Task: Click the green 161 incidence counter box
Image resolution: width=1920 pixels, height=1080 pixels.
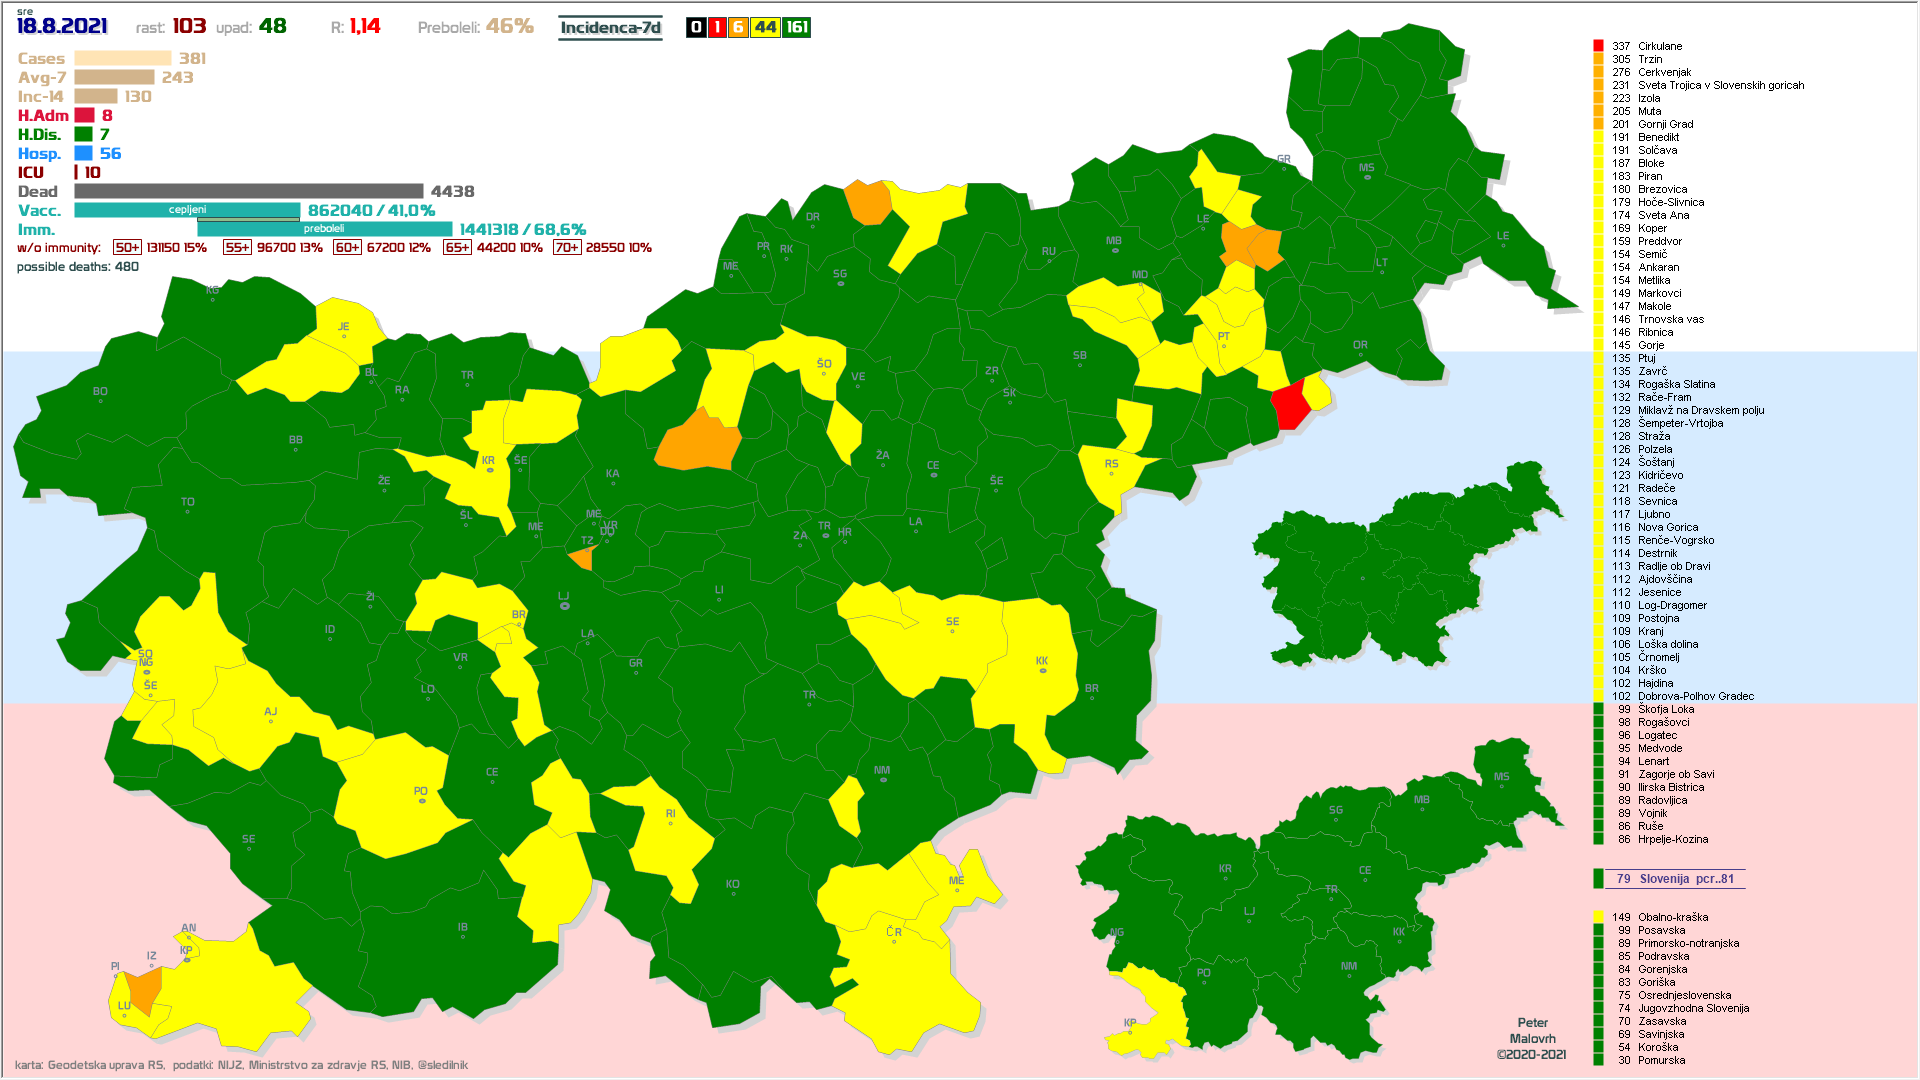Action: point(797,27)
